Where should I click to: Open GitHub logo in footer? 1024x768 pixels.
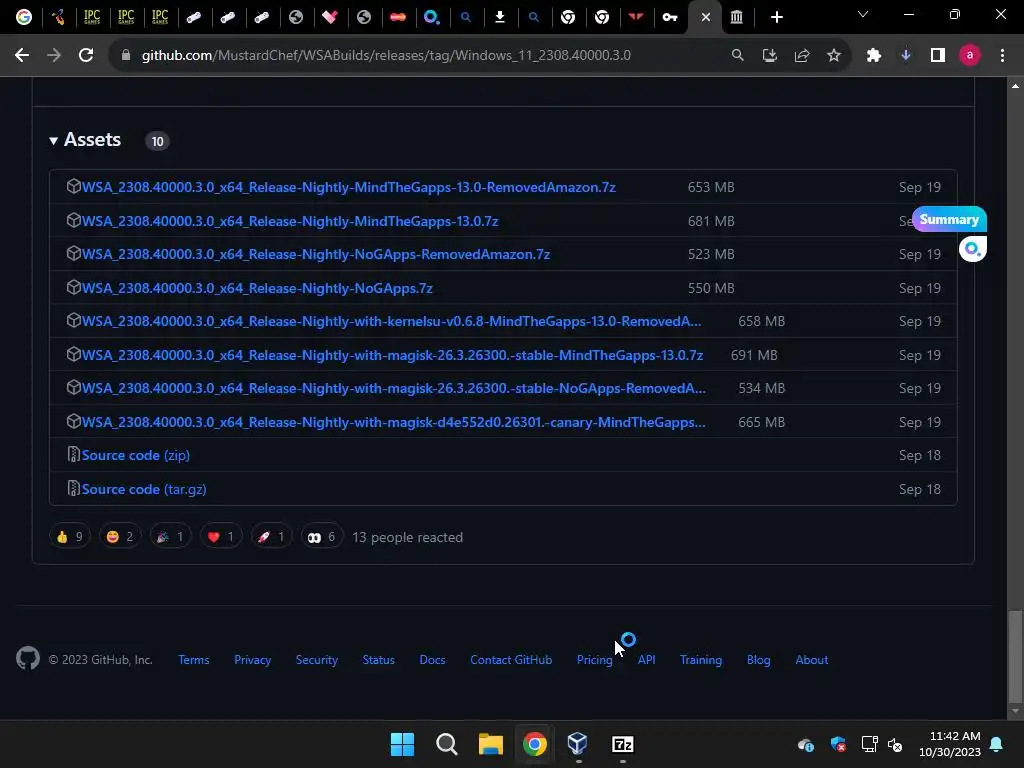point(28,658)
